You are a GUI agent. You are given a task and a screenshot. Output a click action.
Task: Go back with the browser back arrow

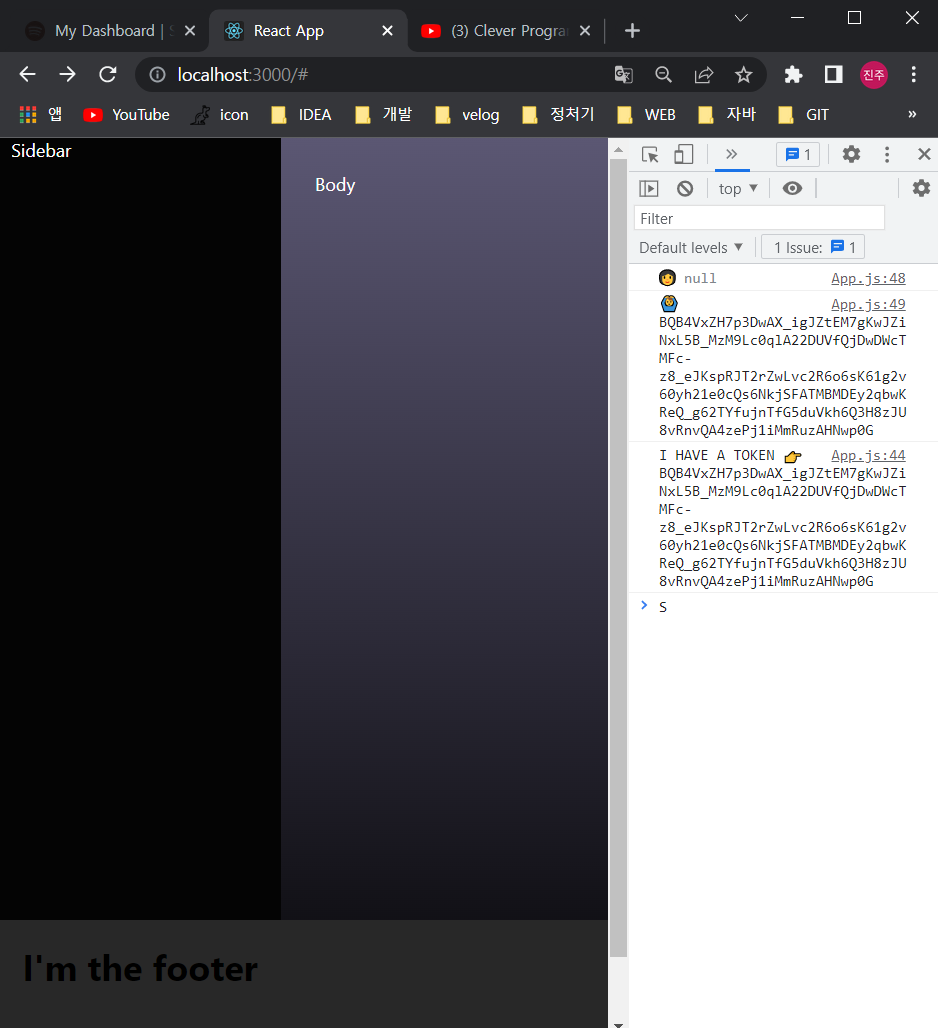coord(28,74)
